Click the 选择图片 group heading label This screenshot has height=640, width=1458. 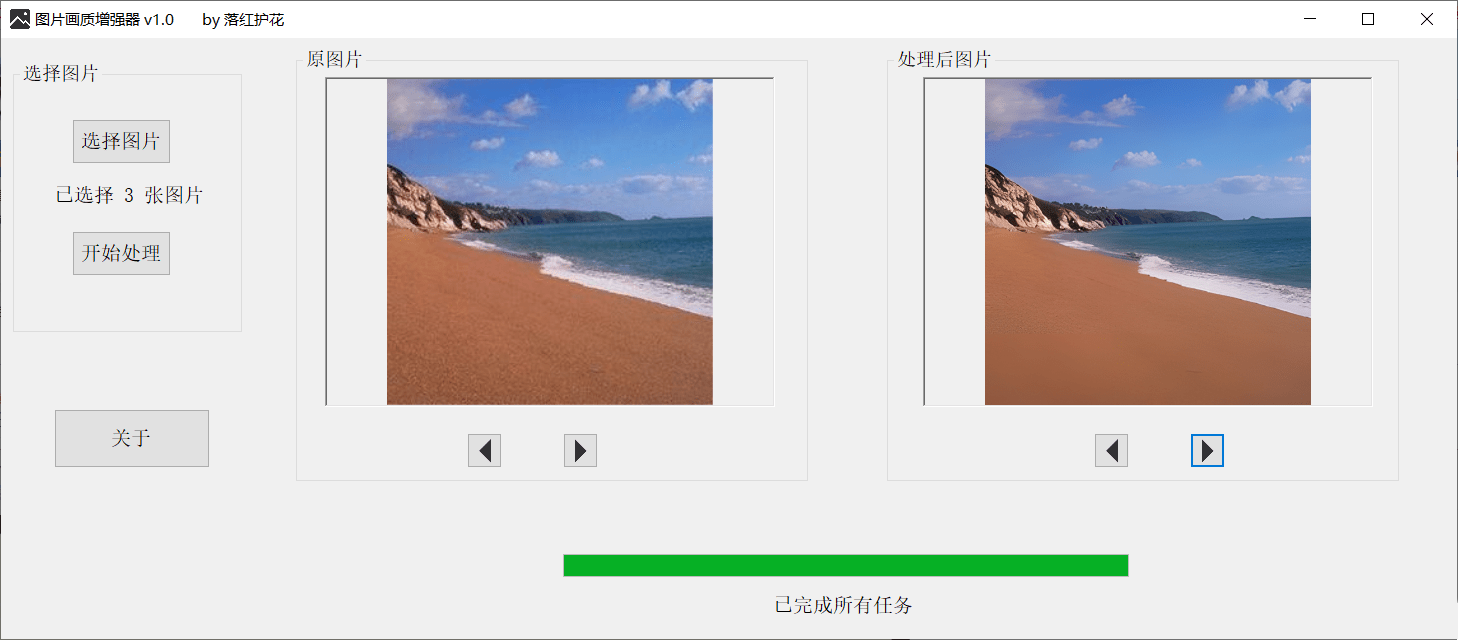click(61, 73)
